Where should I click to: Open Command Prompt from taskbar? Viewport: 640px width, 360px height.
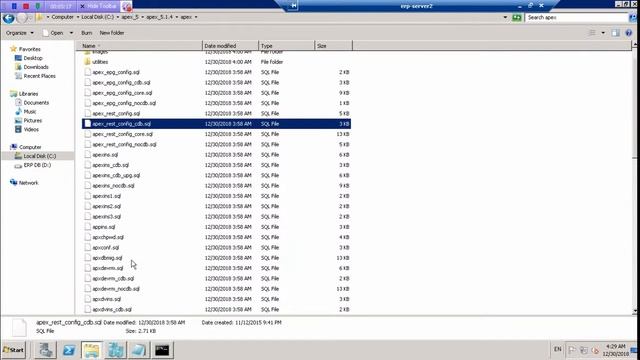point(162,350)
